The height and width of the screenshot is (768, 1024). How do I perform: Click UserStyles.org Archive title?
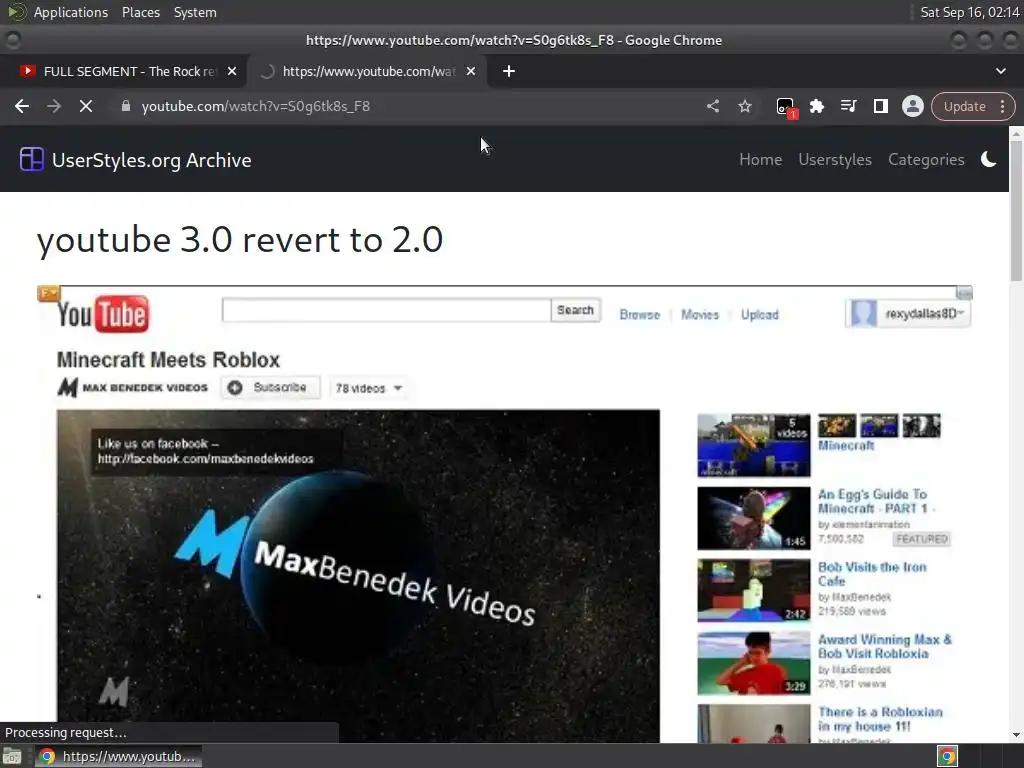(x=152, y=160)
